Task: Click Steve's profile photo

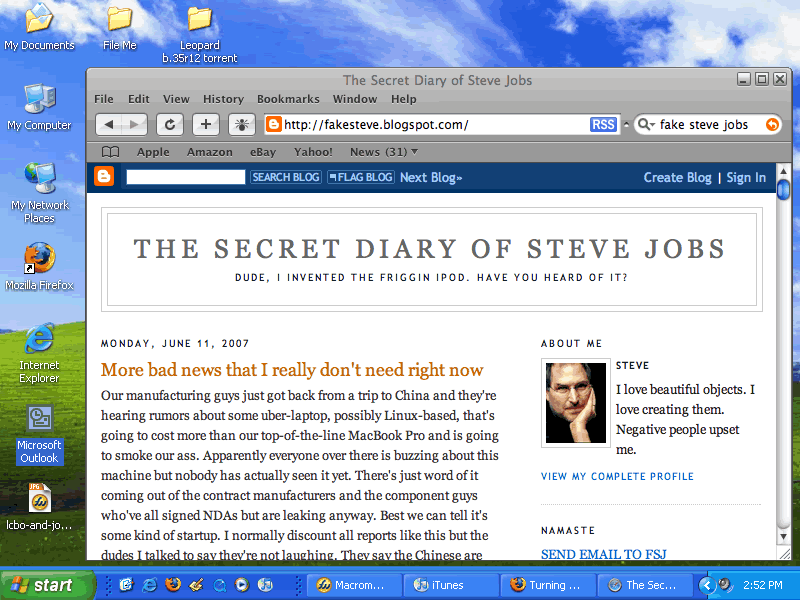Action: 576,403
